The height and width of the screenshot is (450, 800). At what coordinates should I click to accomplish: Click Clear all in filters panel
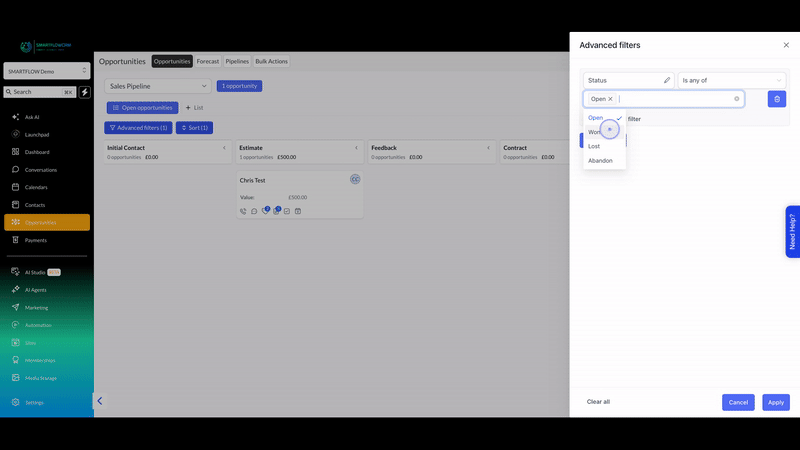598,402
